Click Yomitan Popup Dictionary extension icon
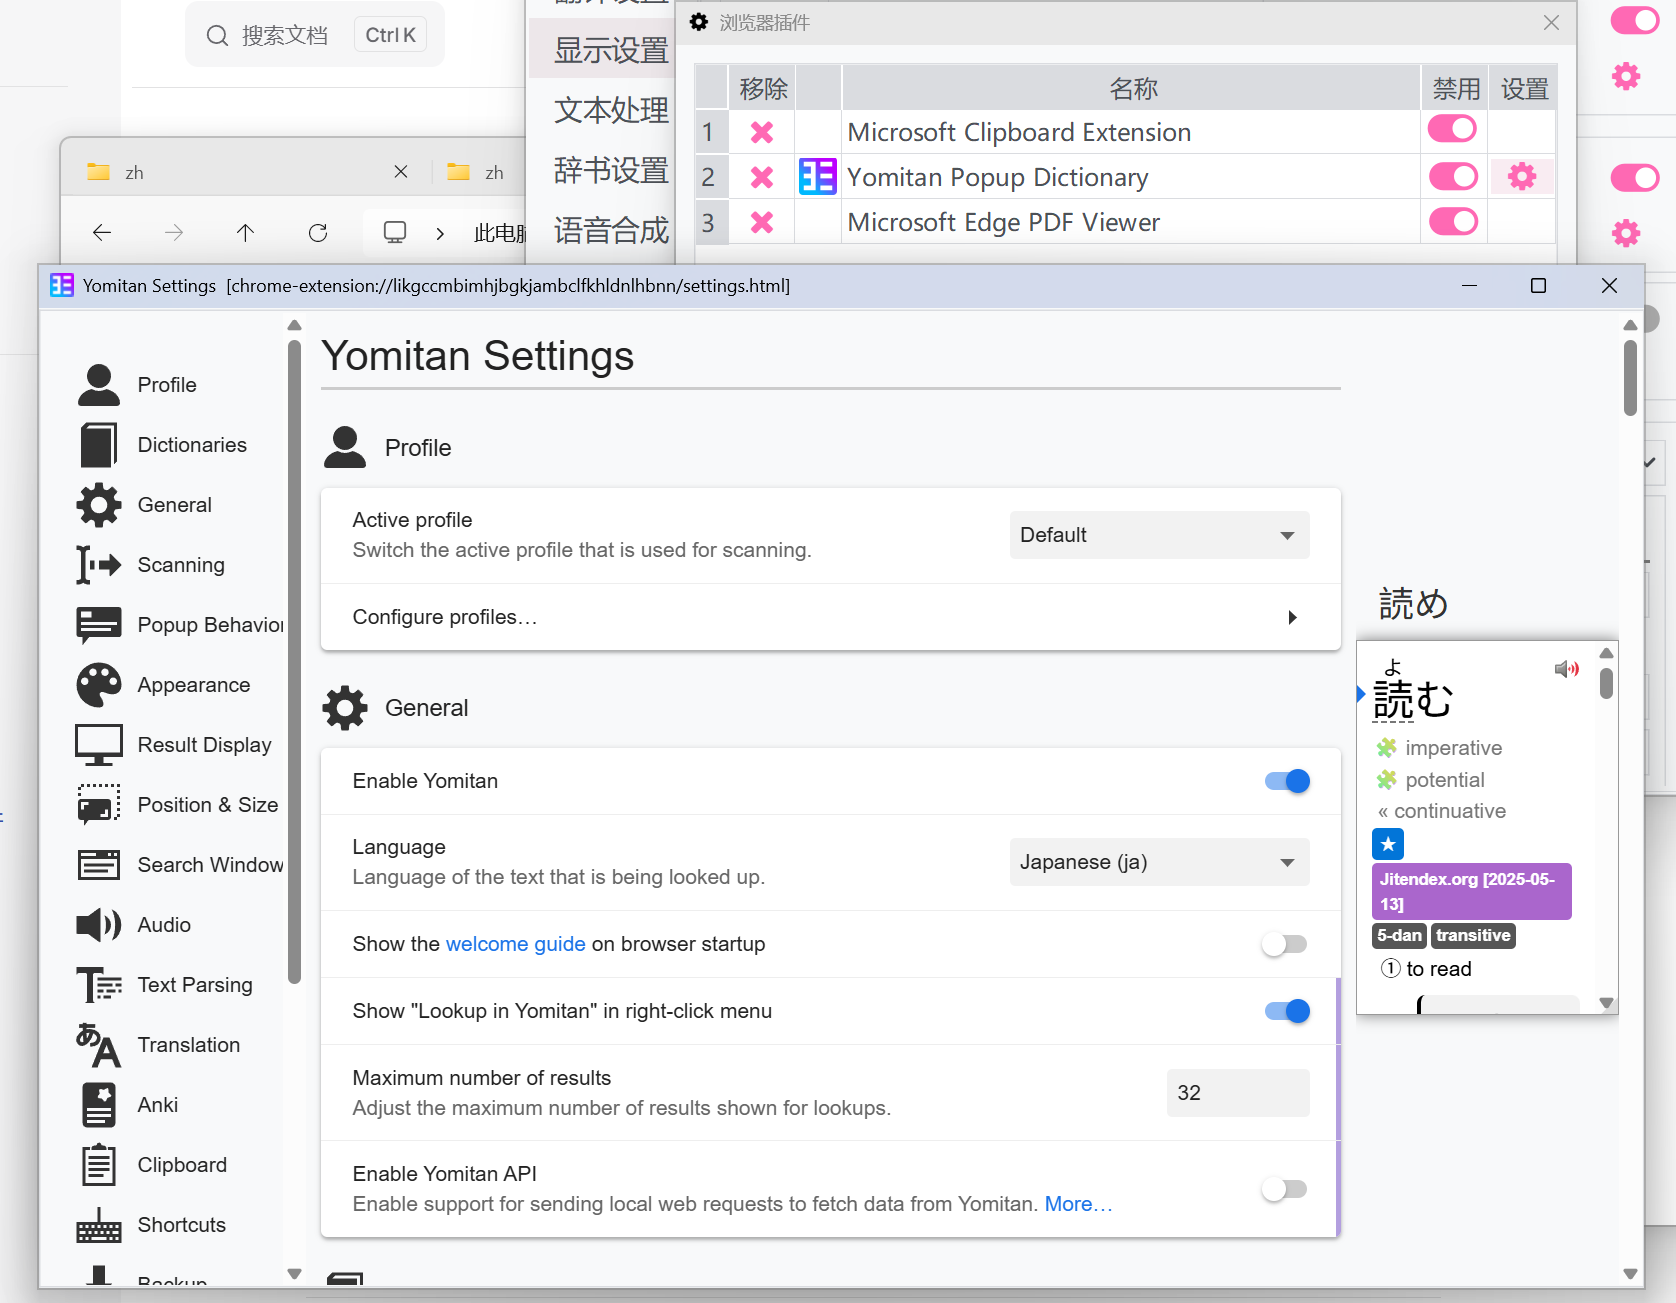This screenshot has height=1303, width=1676. [817, 177]
